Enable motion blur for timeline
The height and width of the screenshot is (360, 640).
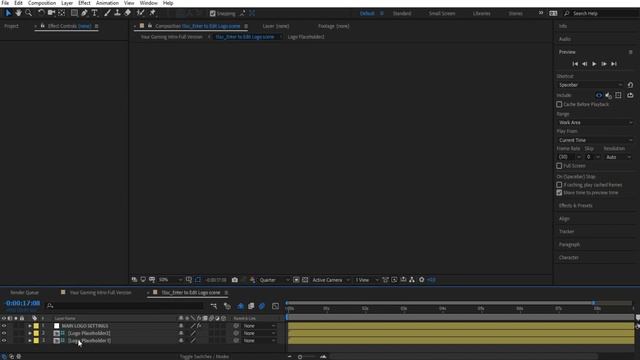[x=262, y=306]
